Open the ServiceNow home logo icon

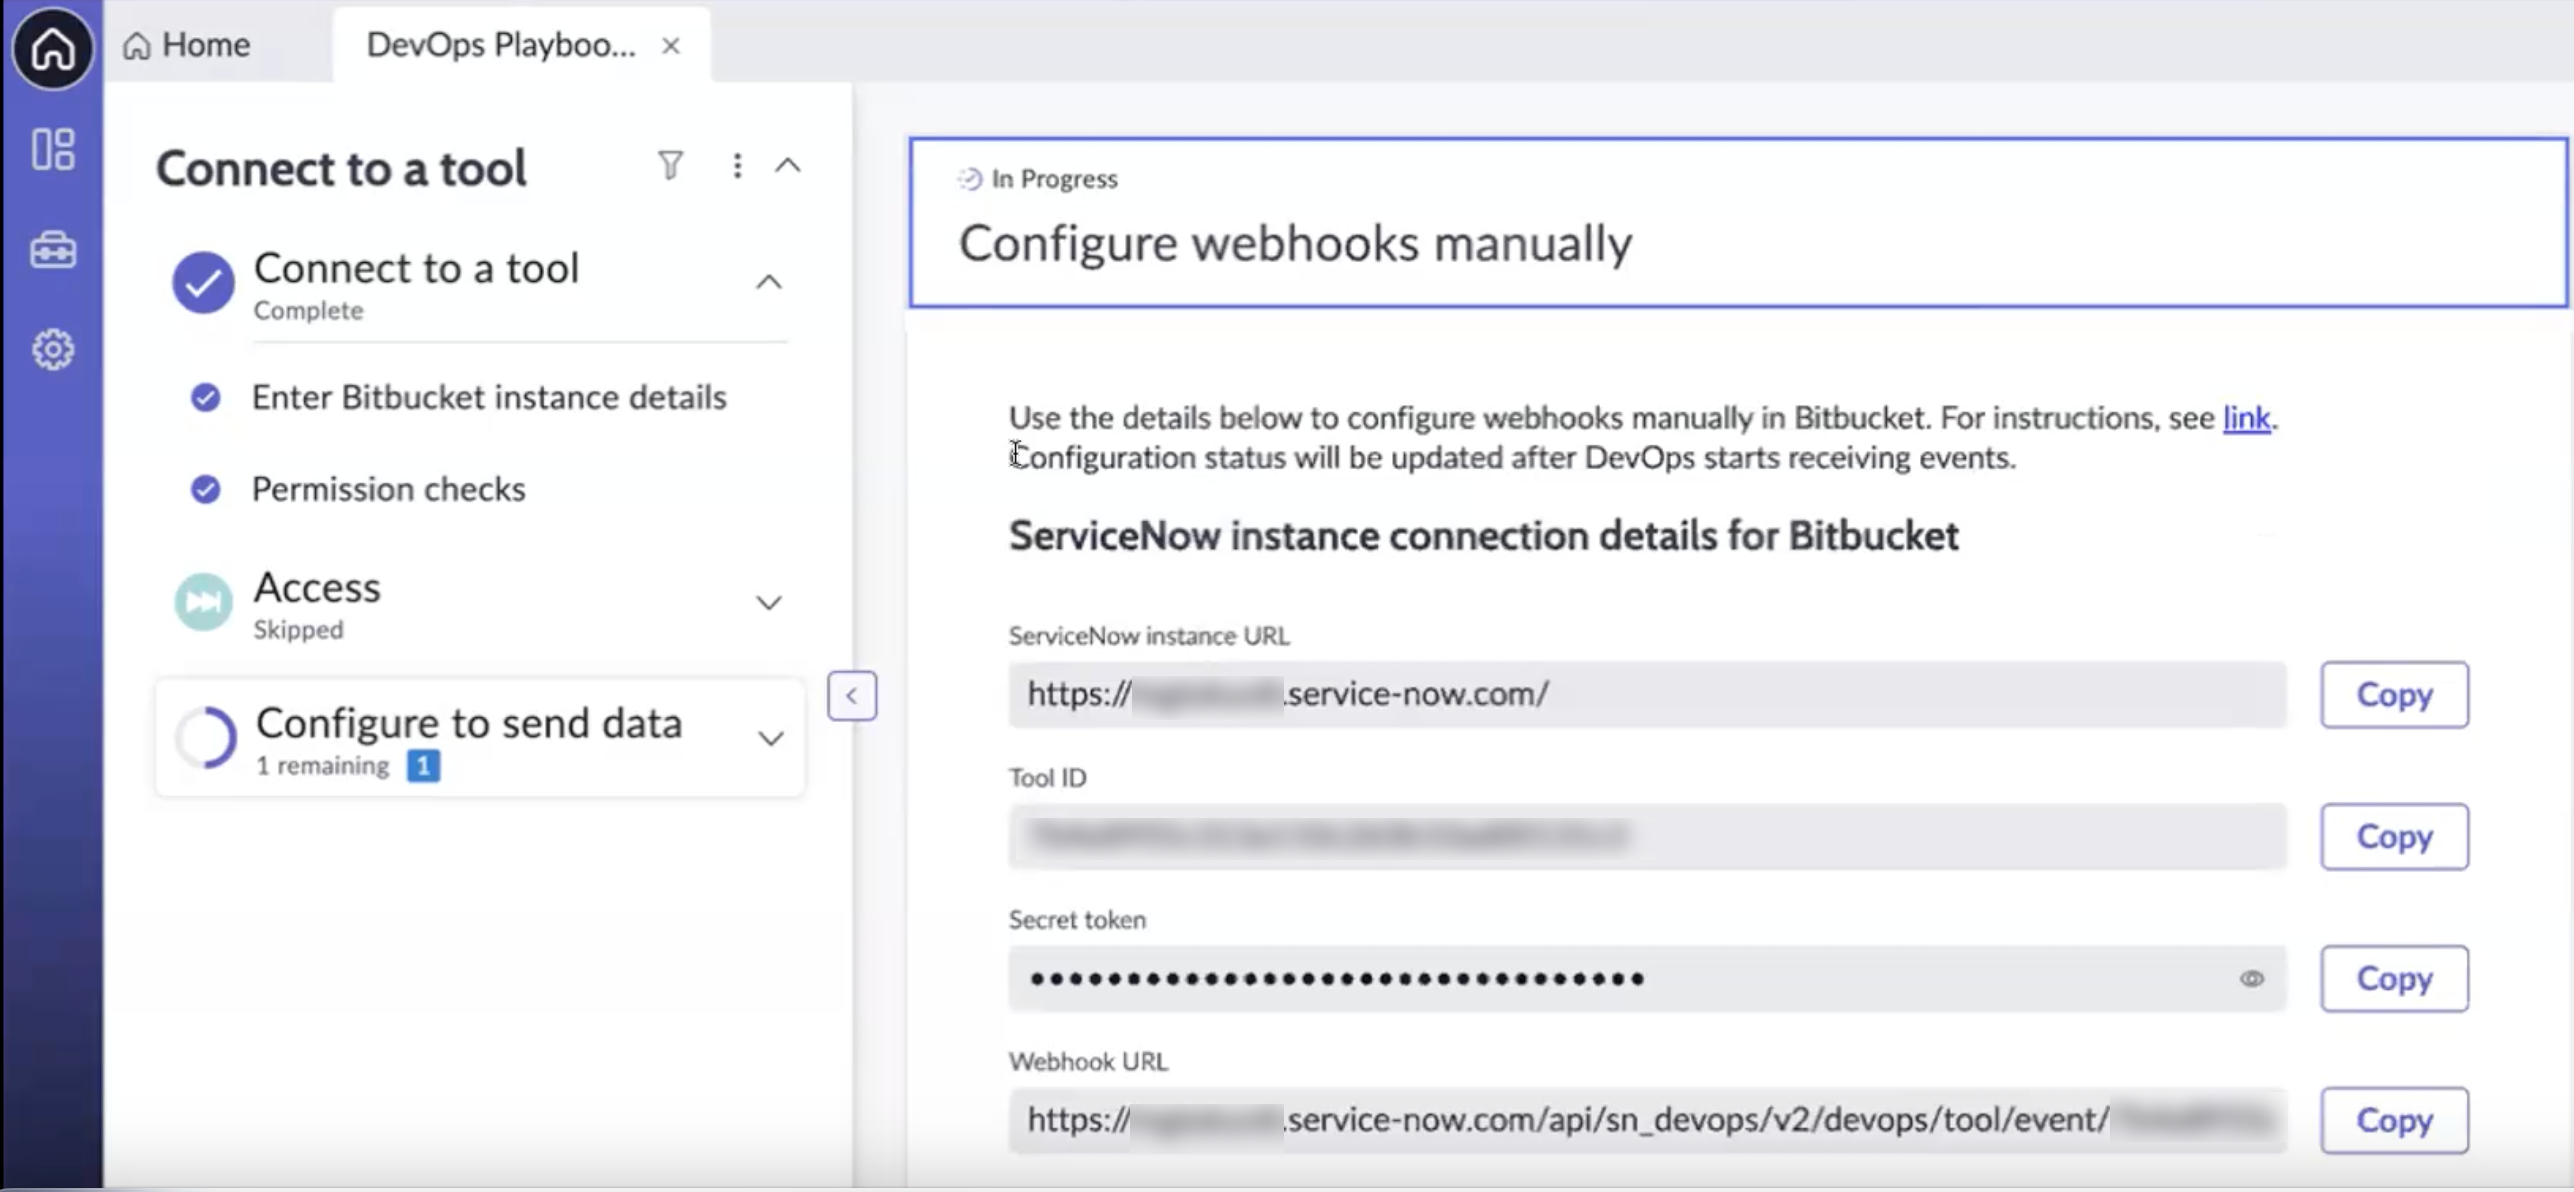pyautogui.click(x=52, y=47)
